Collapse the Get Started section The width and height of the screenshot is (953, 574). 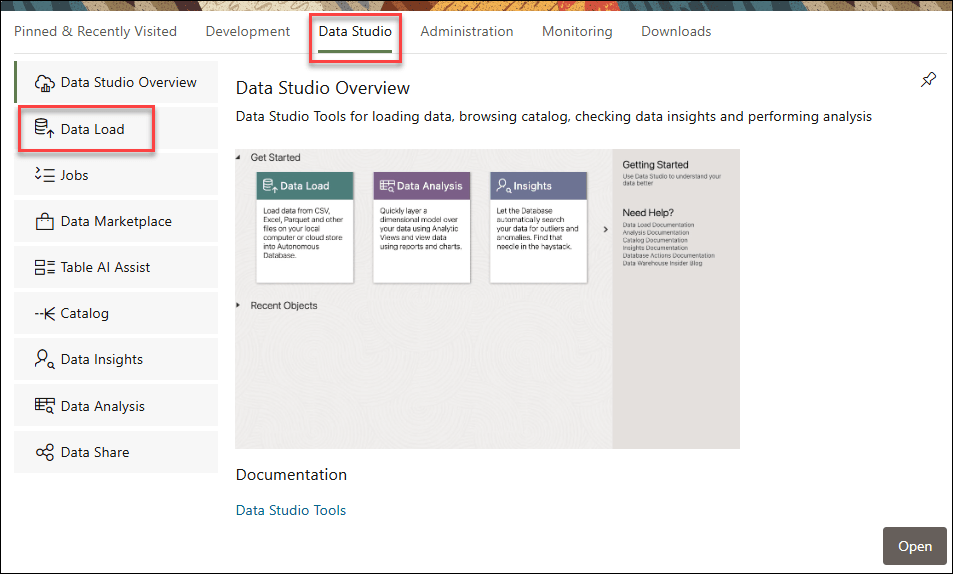(x=240, y=157)
